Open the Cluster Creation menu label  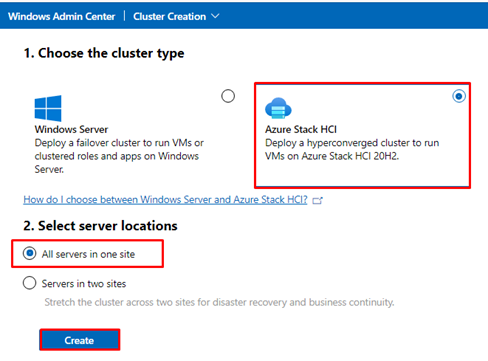[x=169, y=16]
